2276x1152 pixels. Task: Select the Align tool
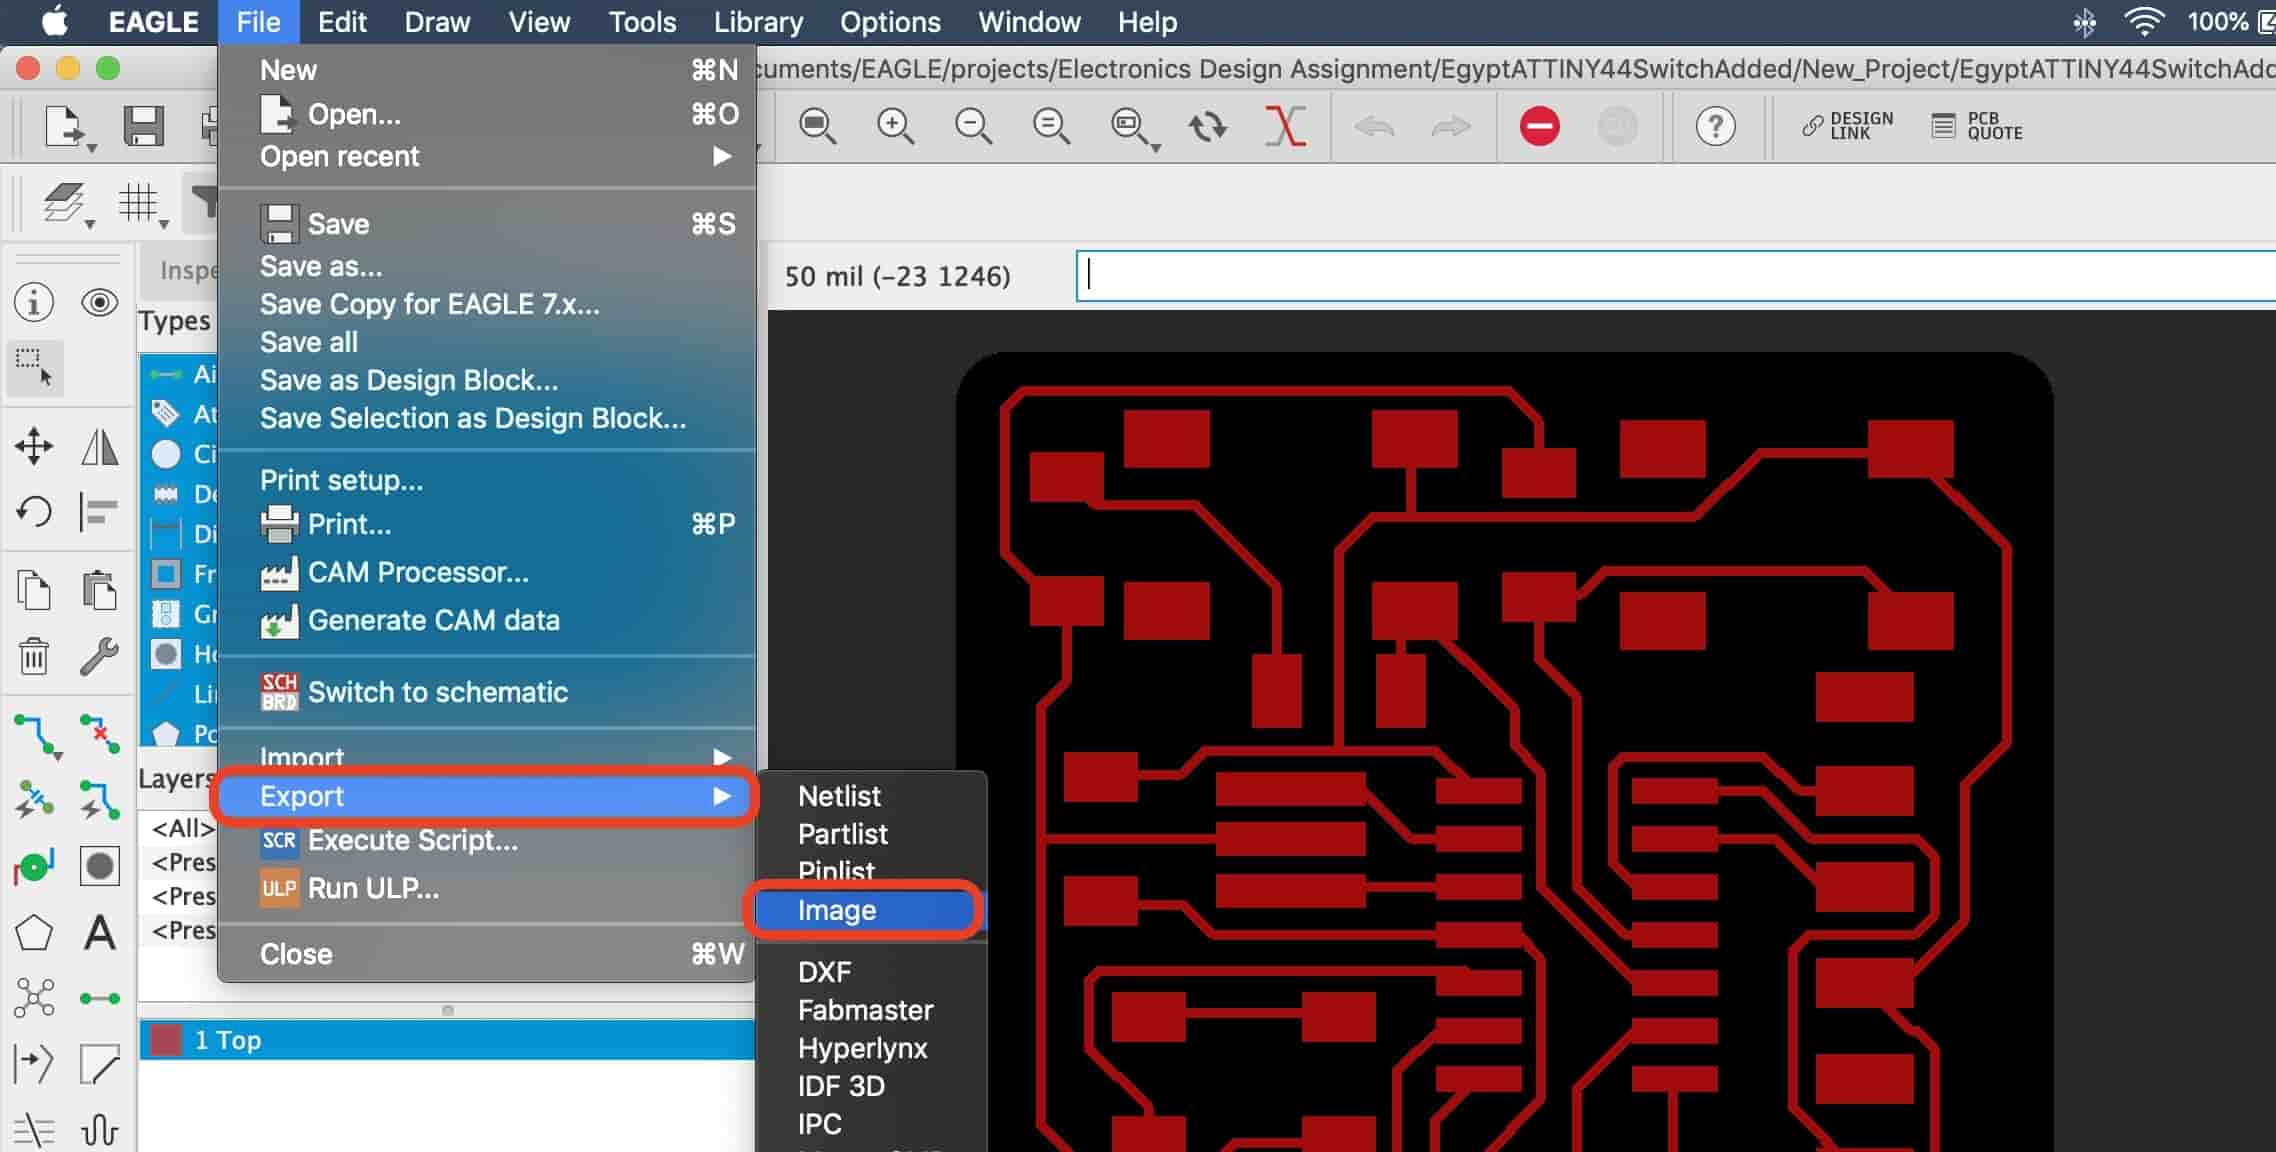pyautogui.click(x=99, y=512)
